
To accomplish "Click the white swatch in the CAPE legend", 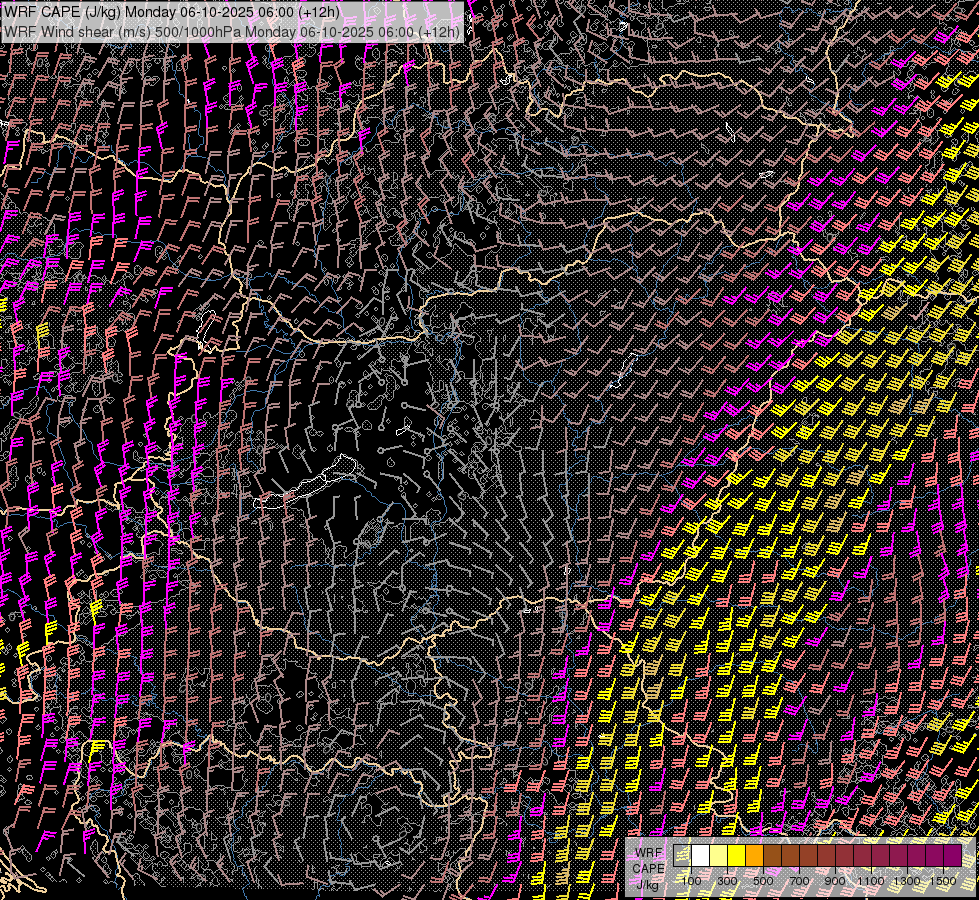I will 701,855.
